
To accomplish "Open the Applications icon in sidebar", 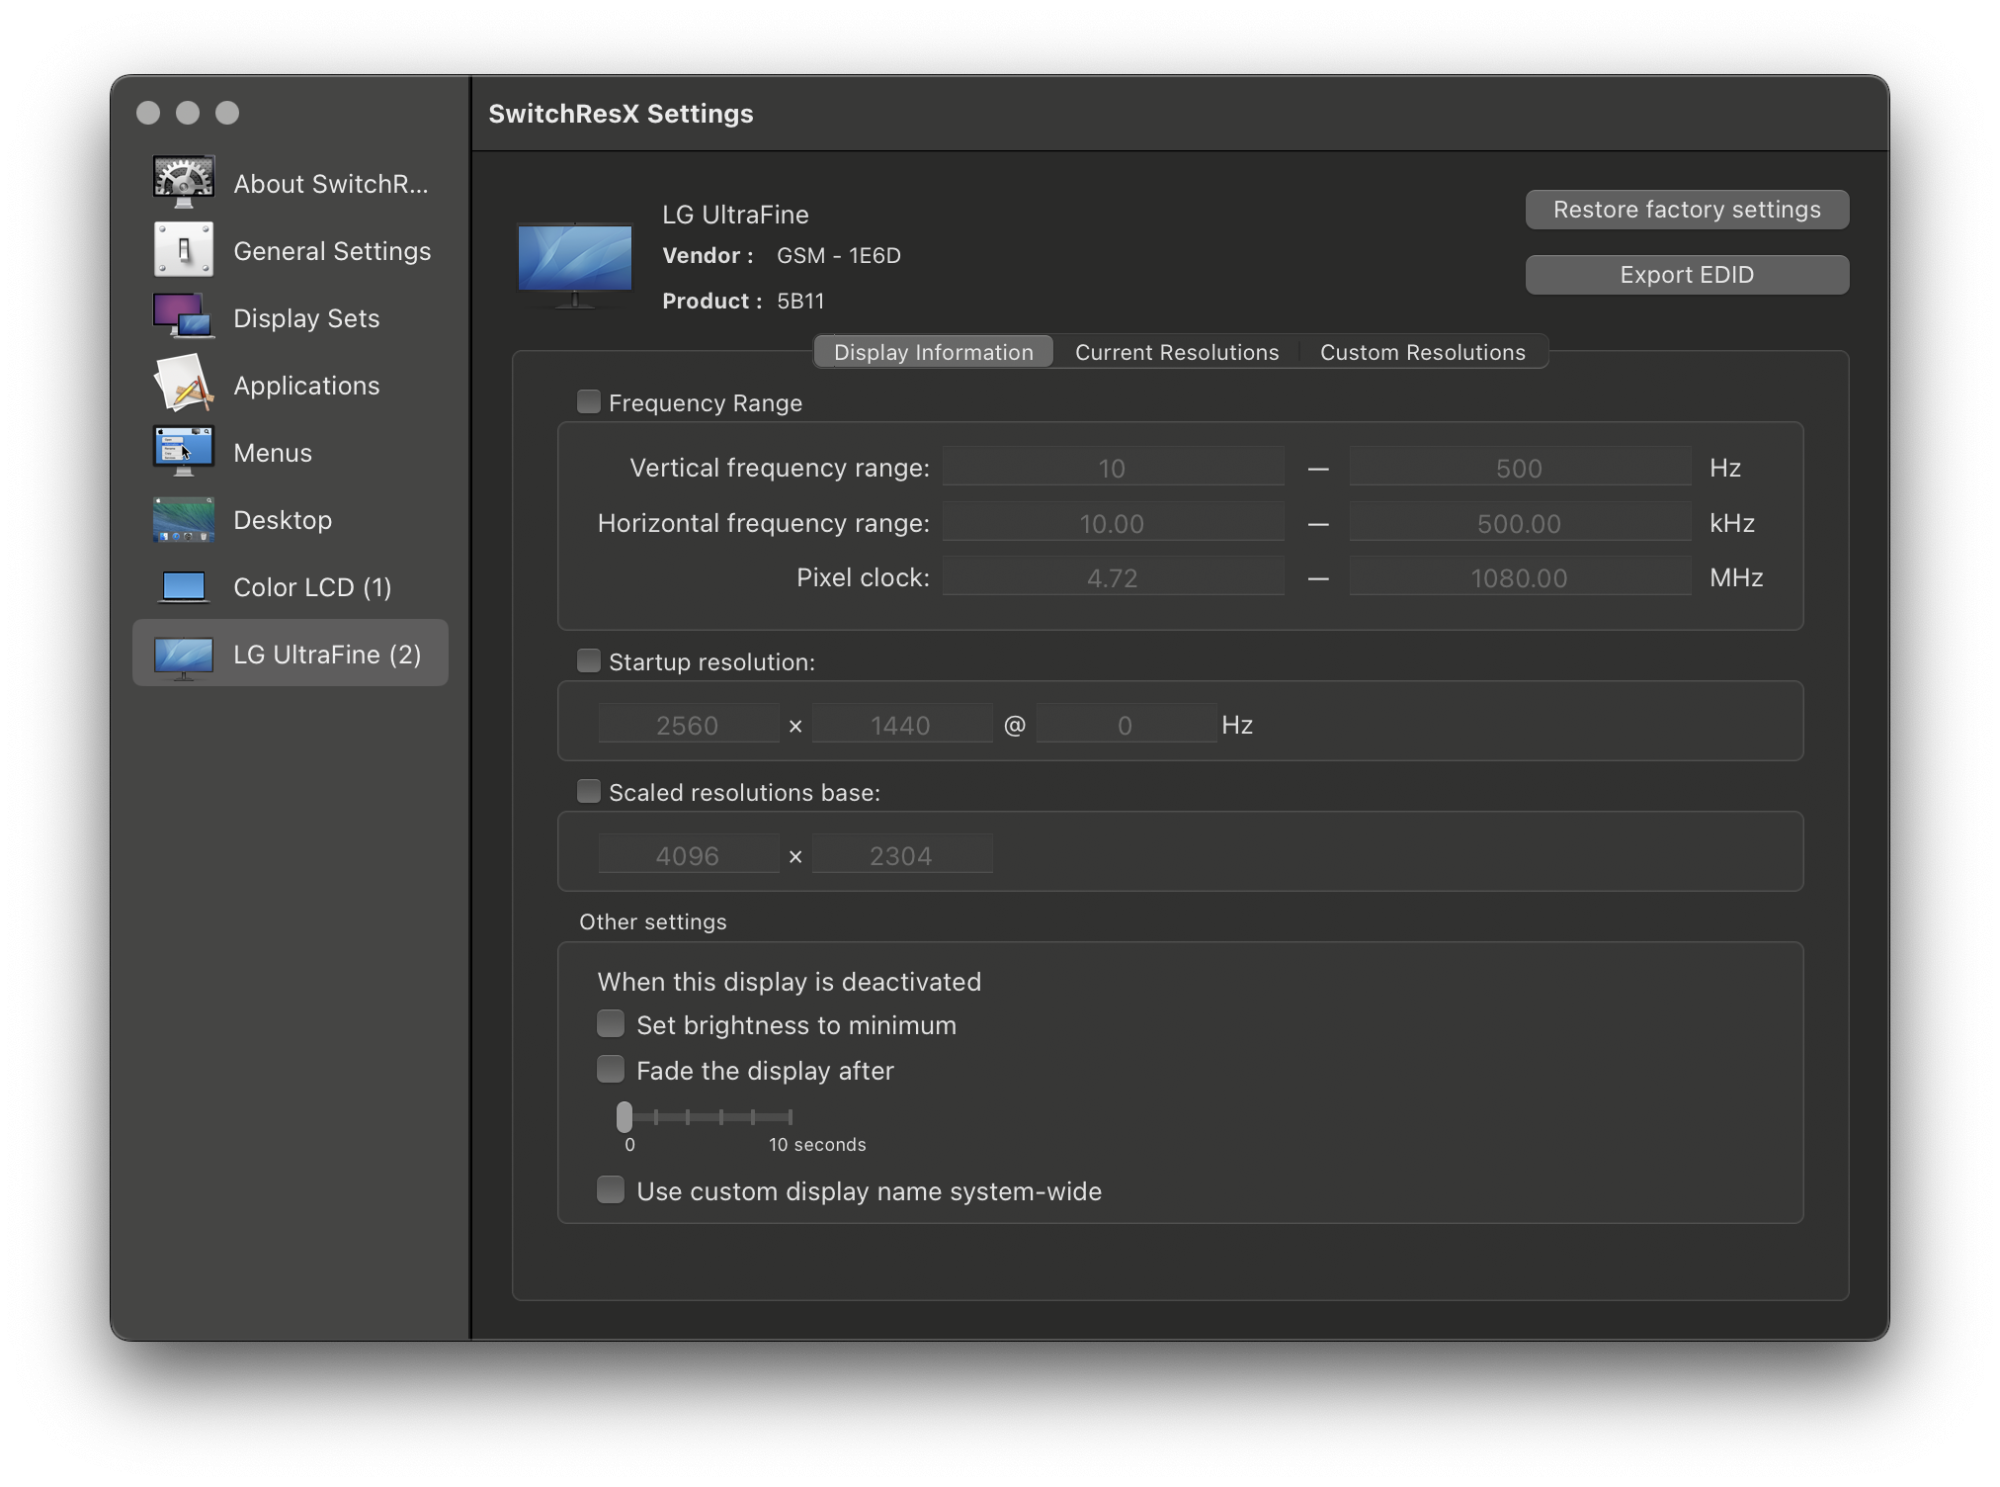I will click(183, 384).
